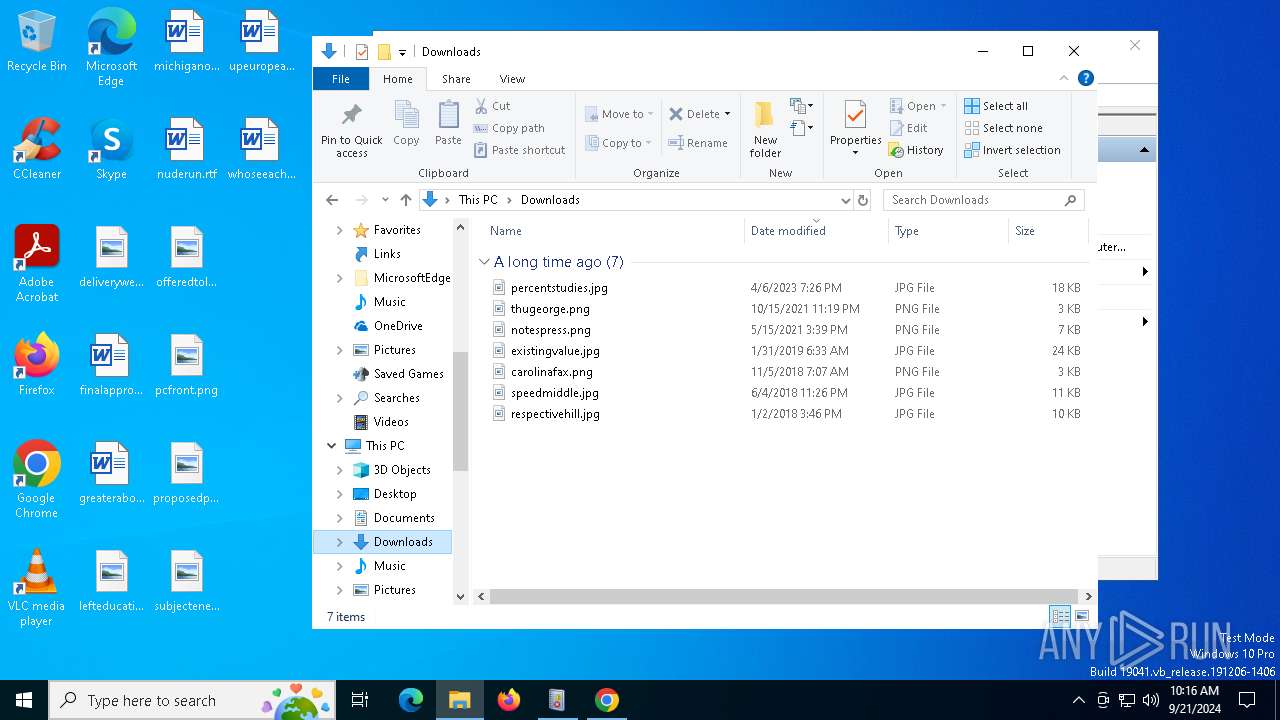Click Select all
The height and width of the screenshot is (720, 1280).
coord(996,106)
